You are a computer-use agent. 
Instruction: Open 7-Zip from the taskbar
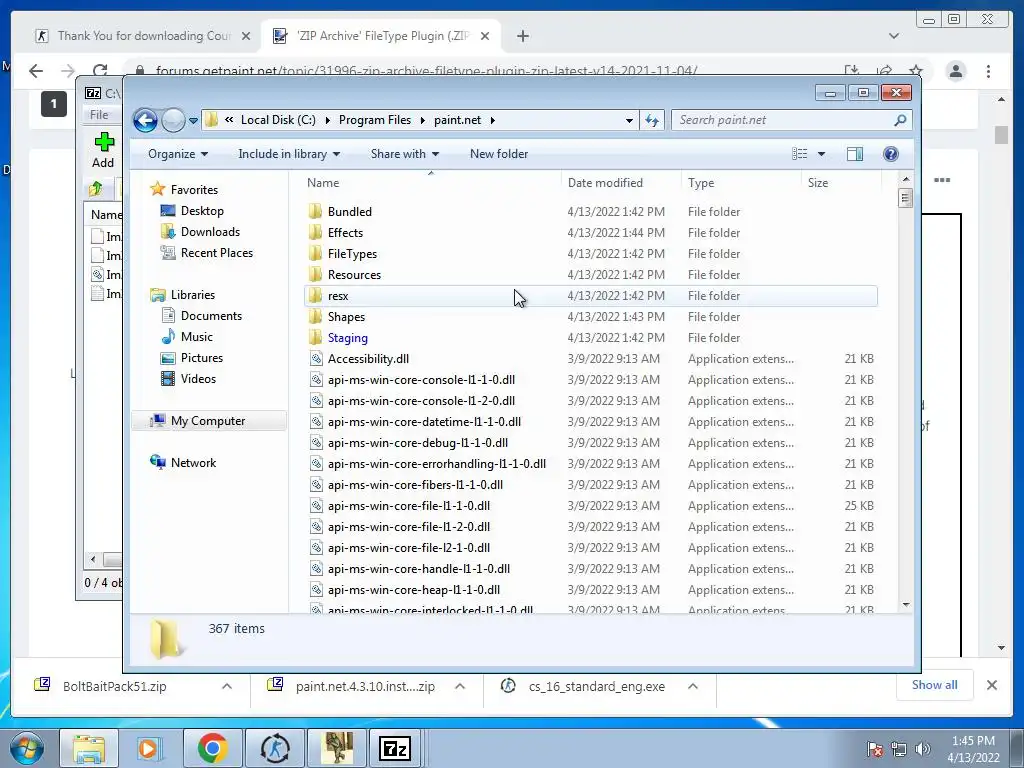(x=395, y=748)
